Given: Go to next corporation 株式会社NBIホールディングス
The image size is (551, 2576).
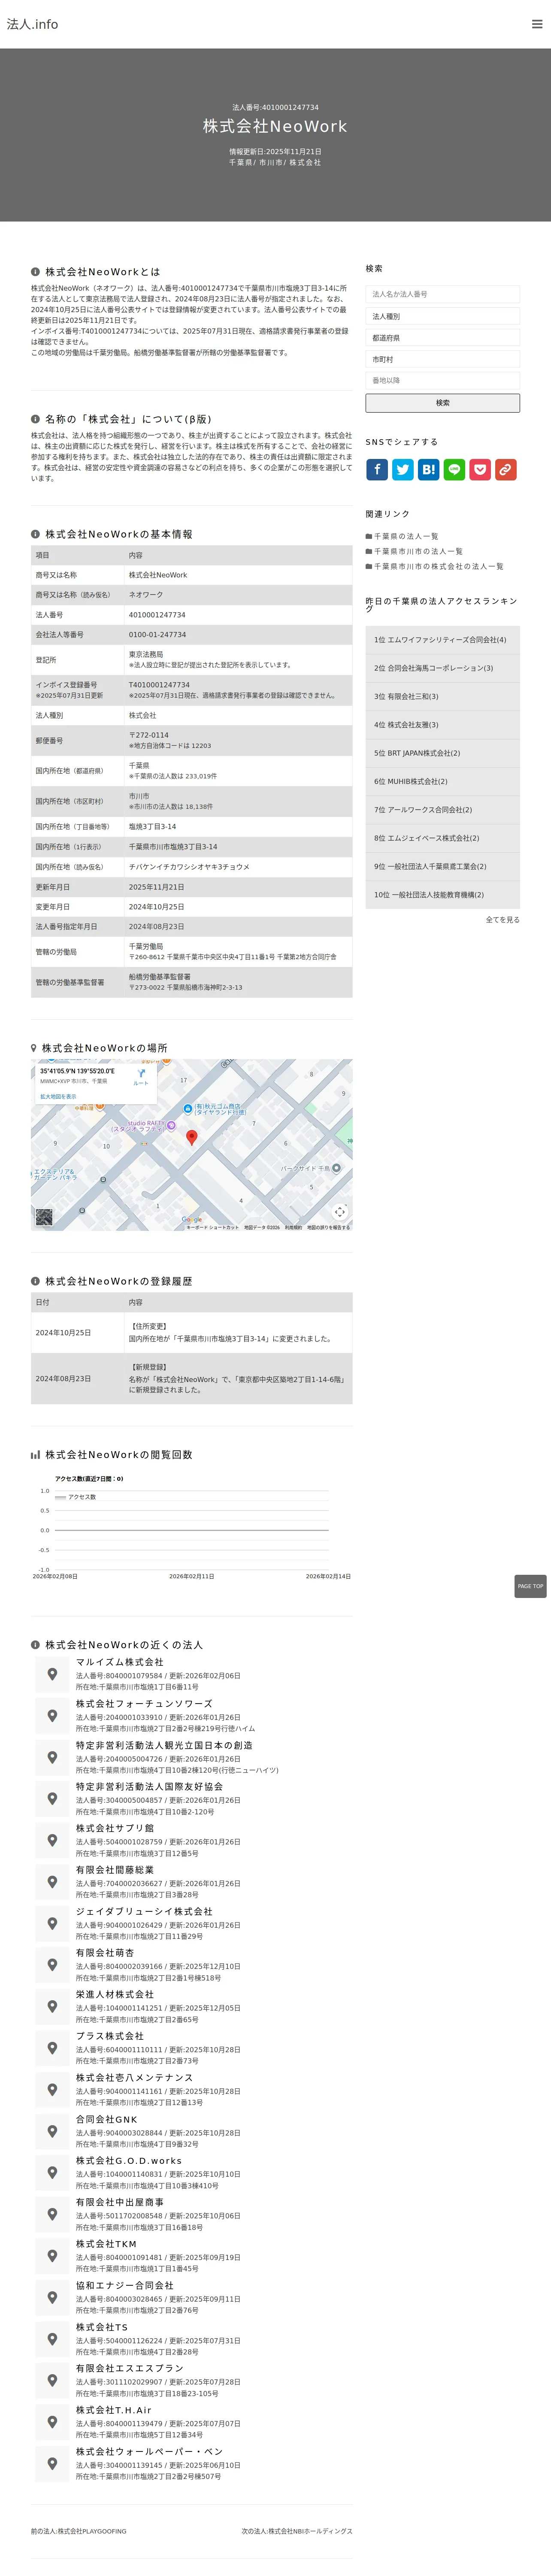Looking at the screenshot, I should tap(297, 2531).
